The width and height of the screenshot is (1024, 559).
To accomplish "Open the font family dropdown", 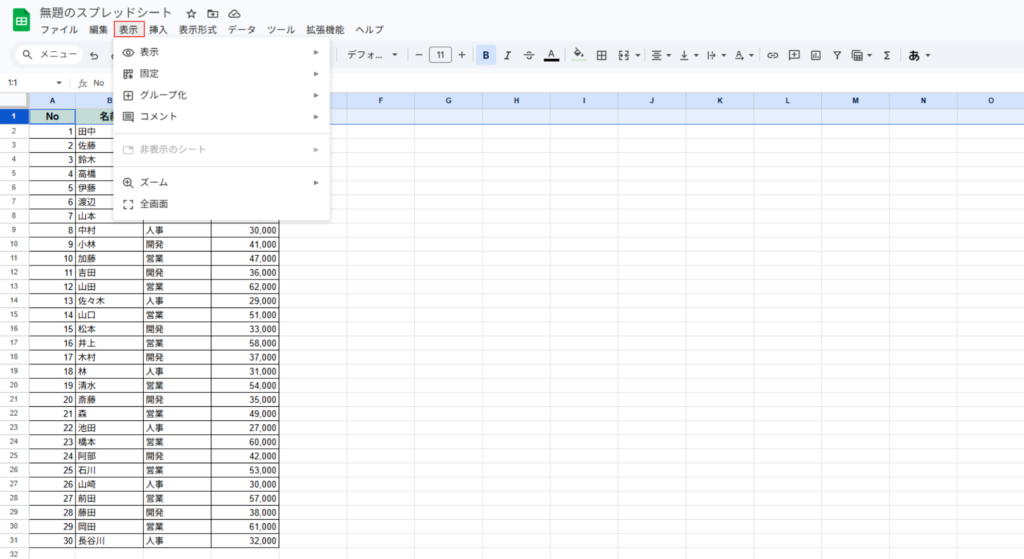I will 372,55.
